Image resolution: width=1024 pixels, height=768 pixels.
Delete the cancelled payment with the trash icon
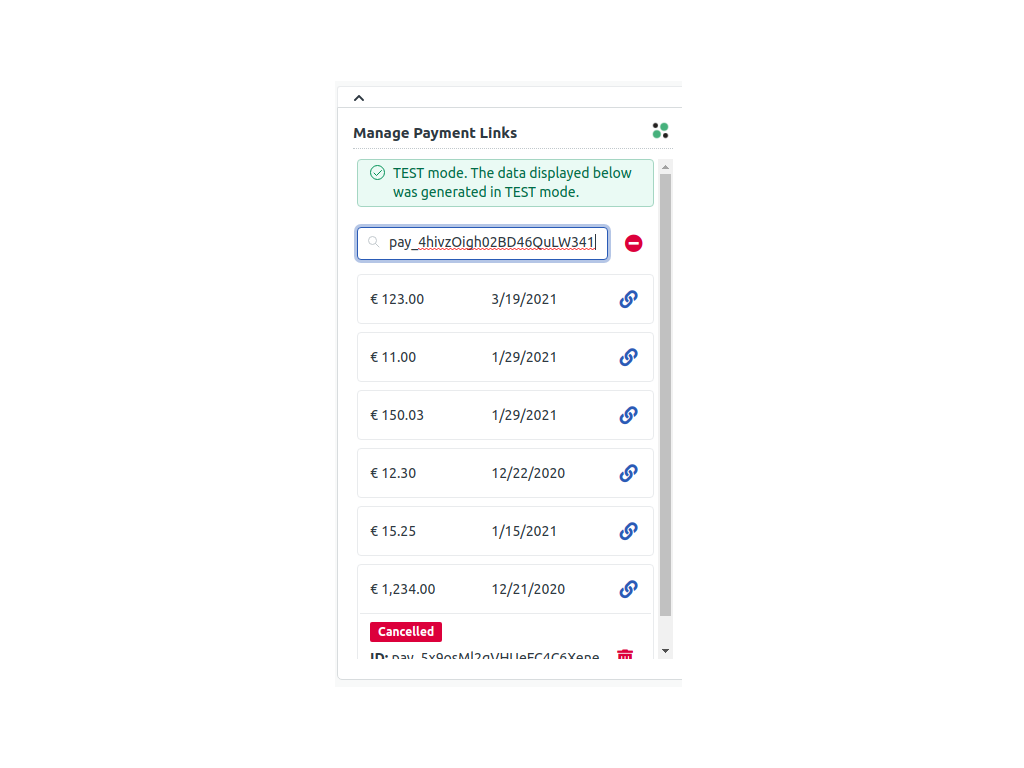(x=625, y=656)
